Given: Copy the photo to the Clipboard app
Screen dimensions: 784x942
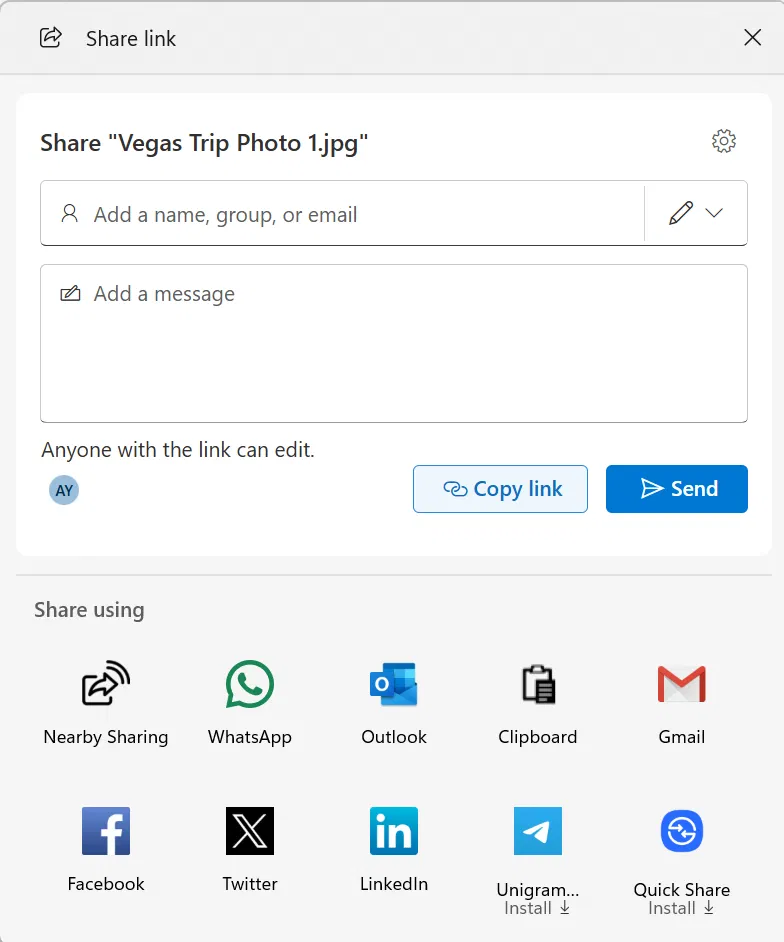Looking at the screenshot, I should pyautogui.click(x=537, y=700).
